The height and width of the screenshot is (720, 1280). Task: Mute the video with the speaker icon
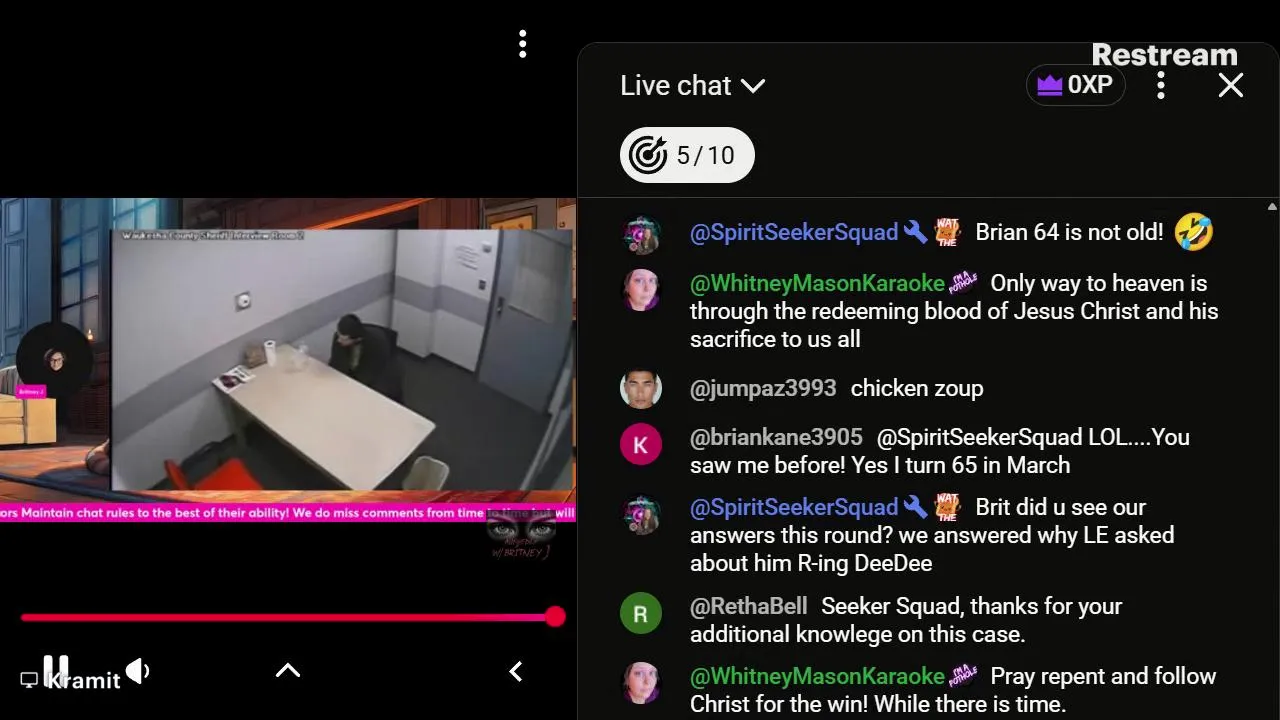[x=138, y=671]
